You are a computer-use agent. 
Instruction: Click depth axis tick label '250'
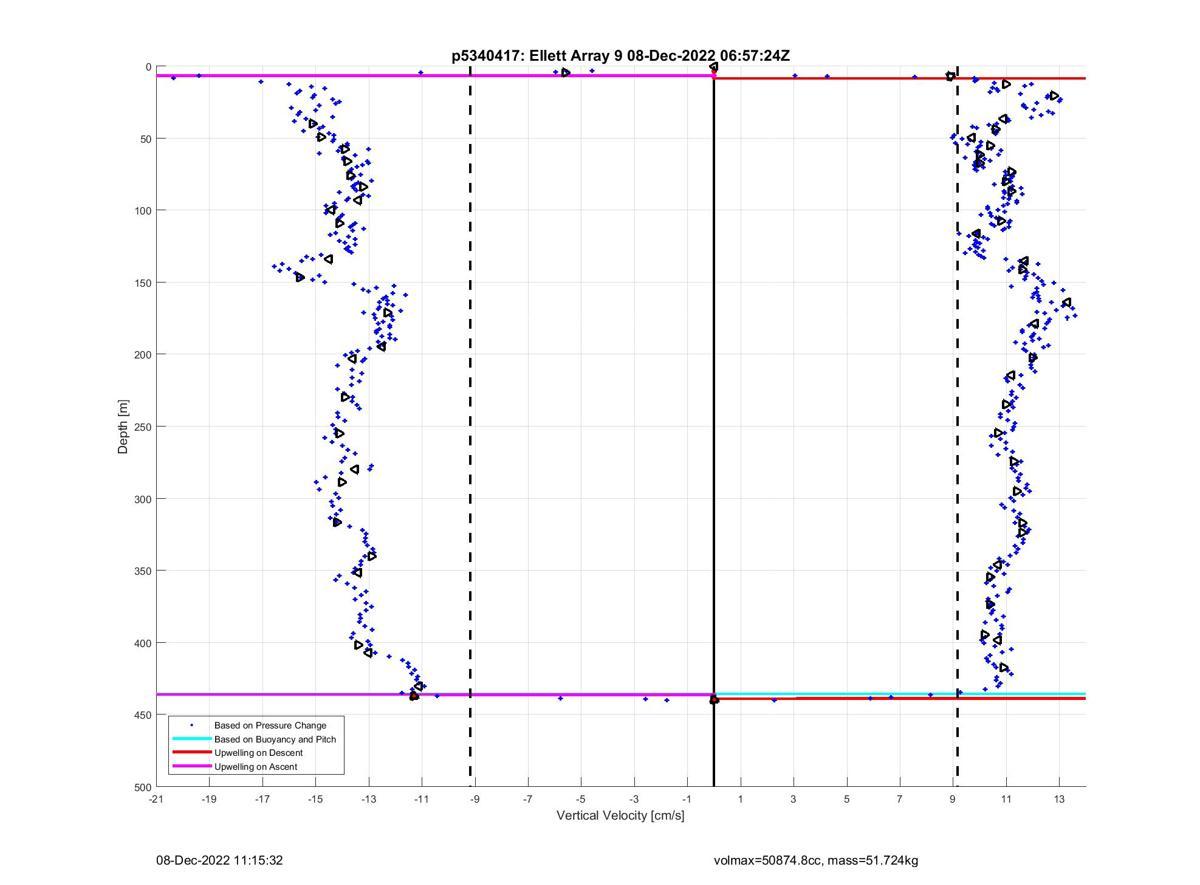click(142, 426)
